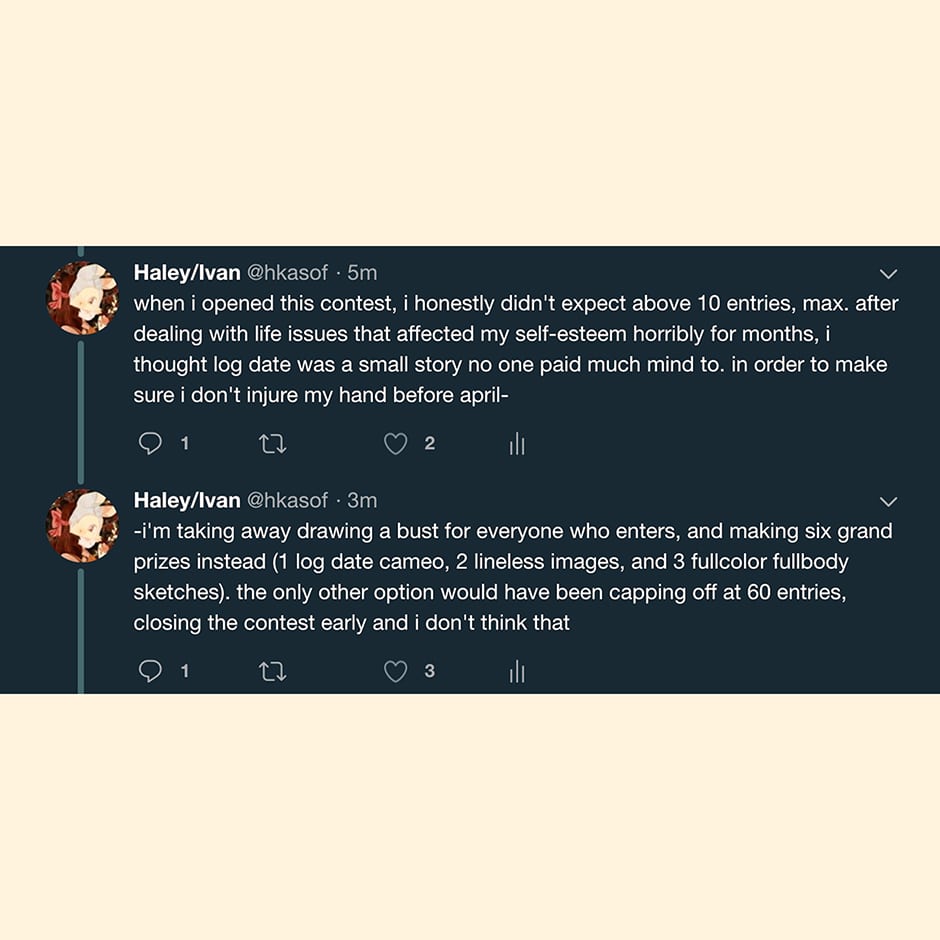The width and height of the screenshot is (940, 940).
Task: Click the Haley/Ivan name on the 5m tweet
Action: (187, 273)
